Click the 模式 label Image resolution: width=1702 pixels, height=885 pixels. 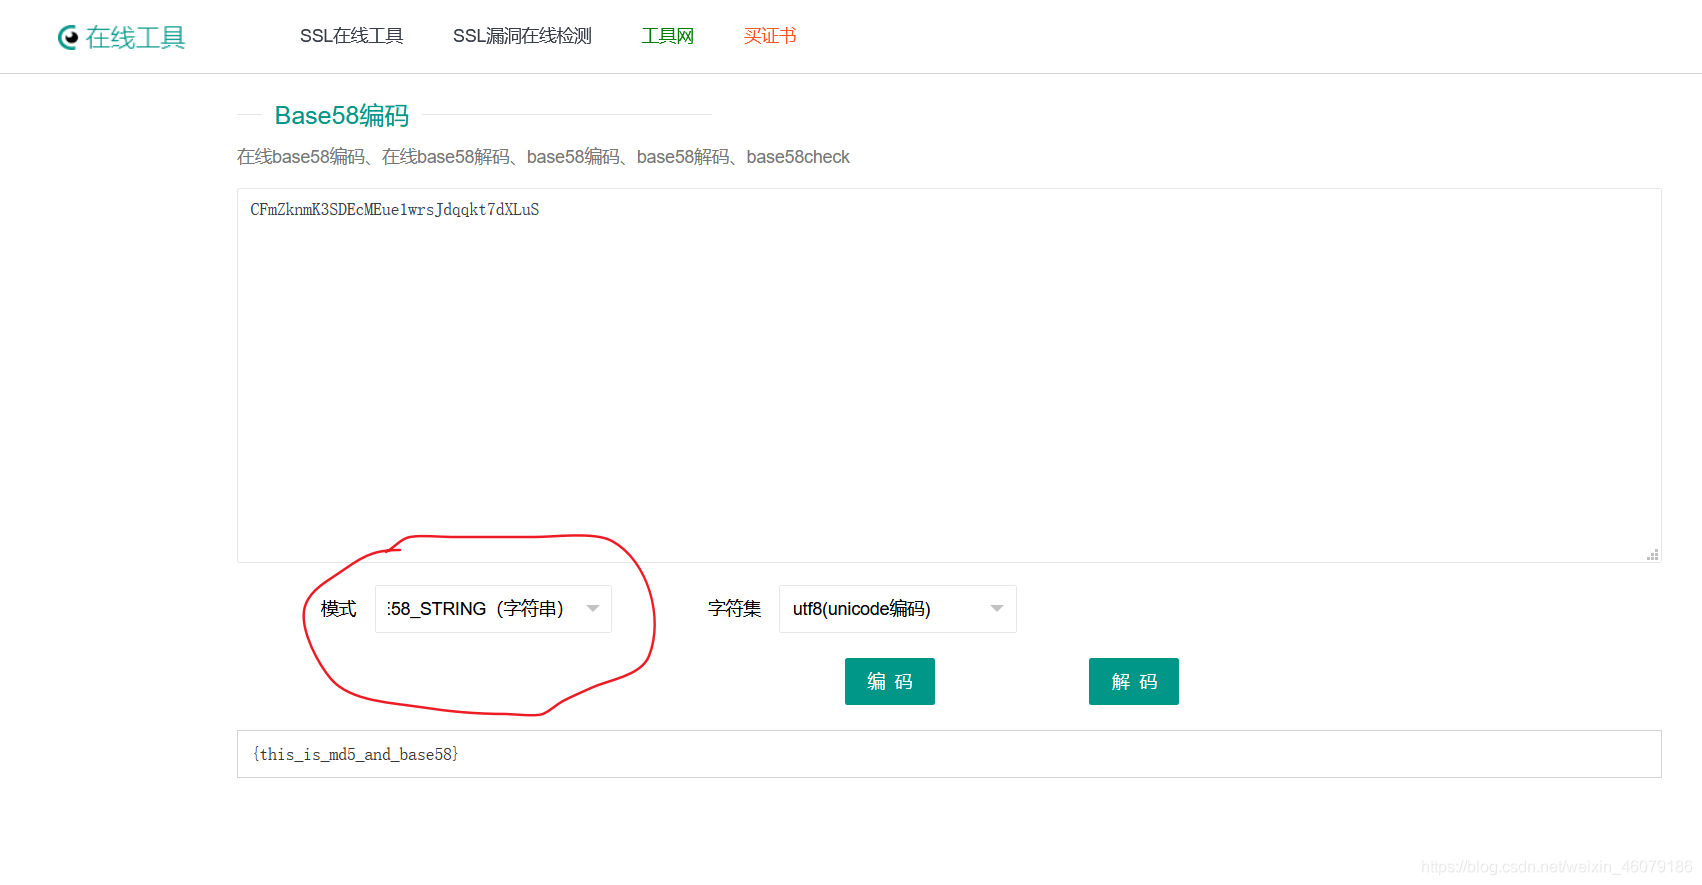click(338, 609)
